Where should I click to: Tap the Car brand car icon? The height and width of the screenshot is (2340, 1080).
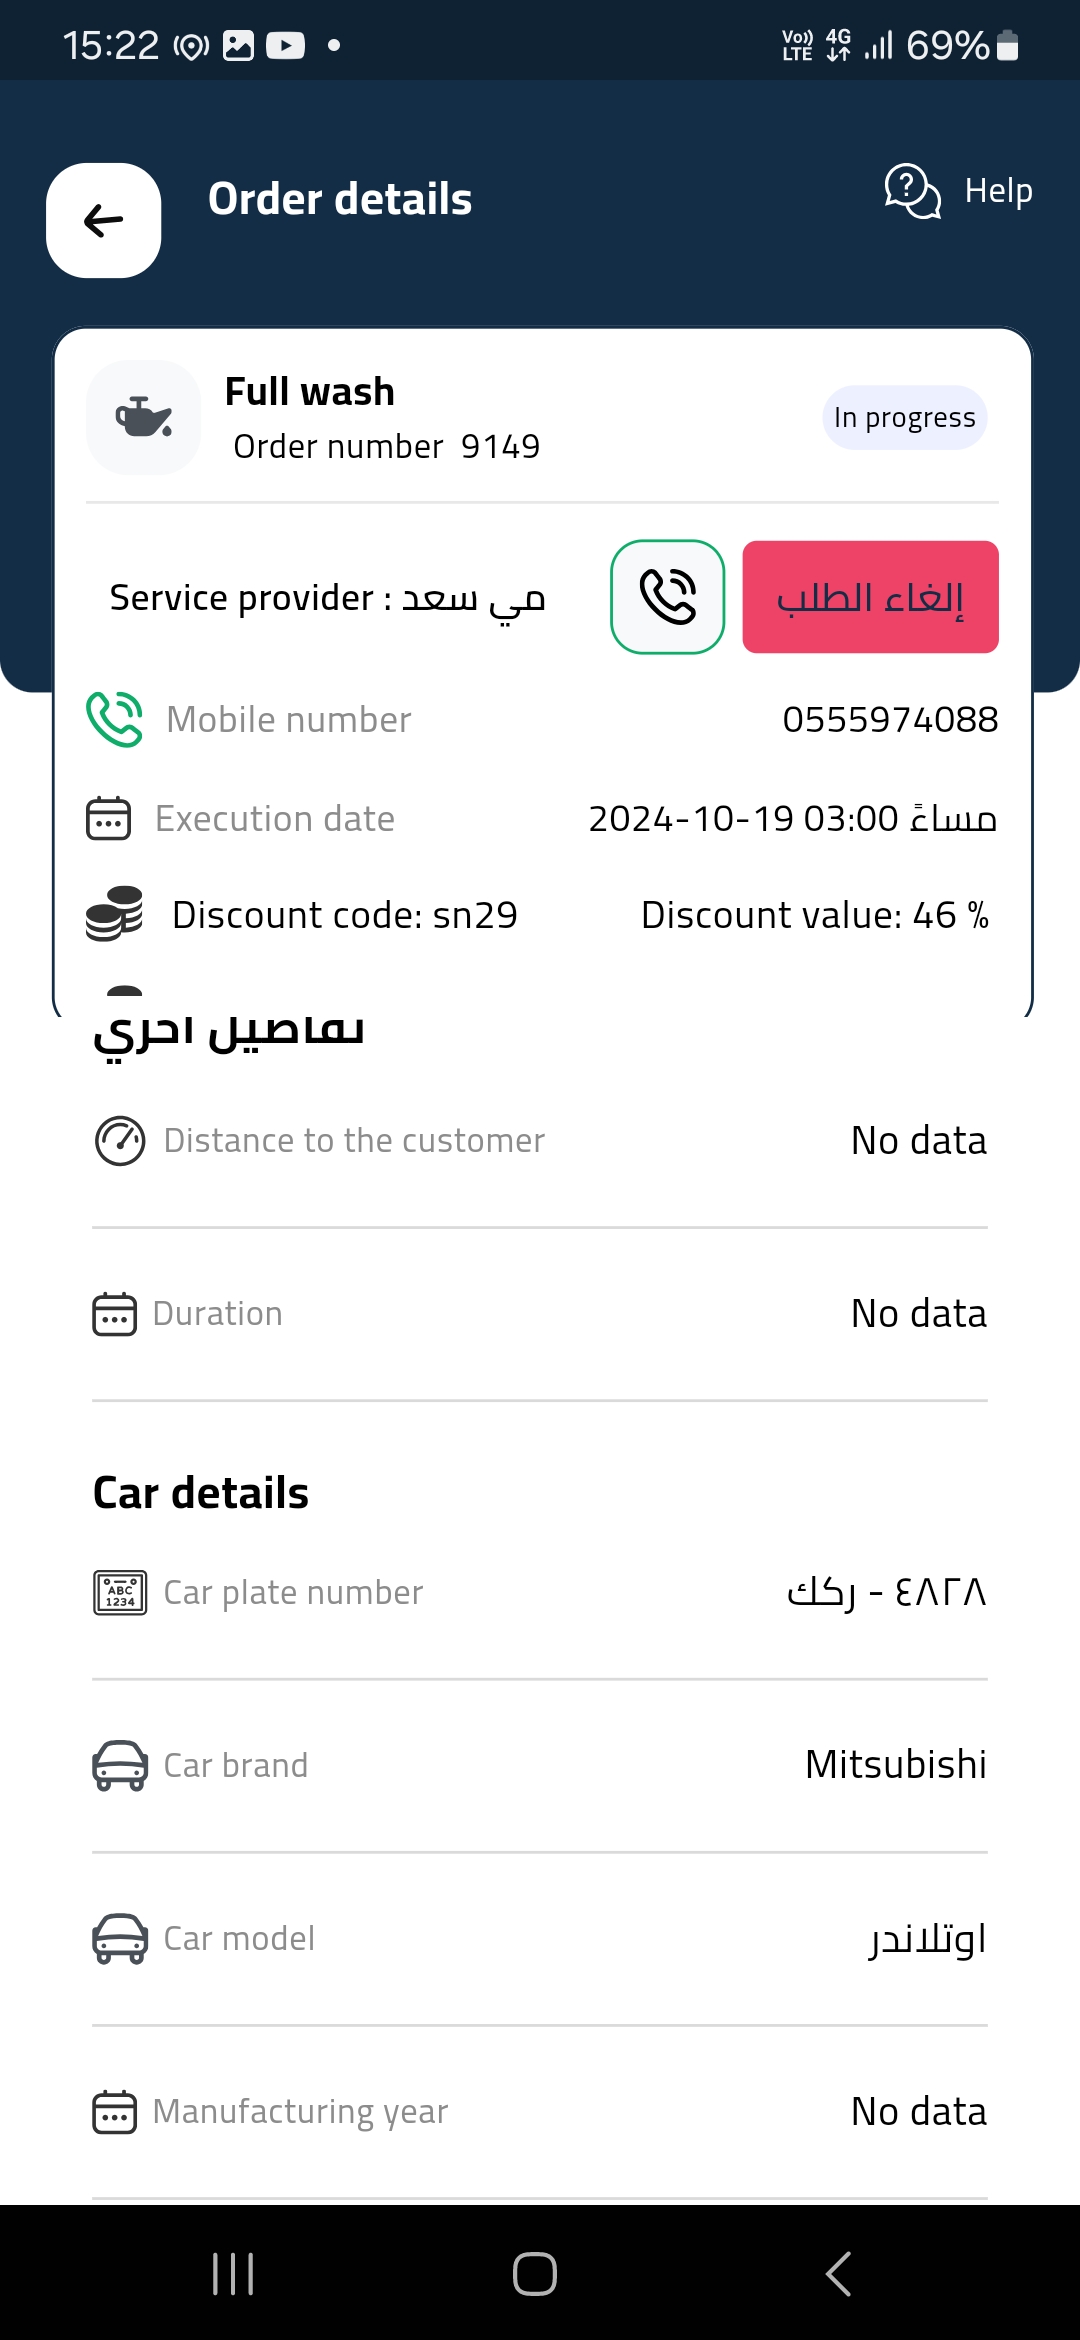coord(120,1766)
